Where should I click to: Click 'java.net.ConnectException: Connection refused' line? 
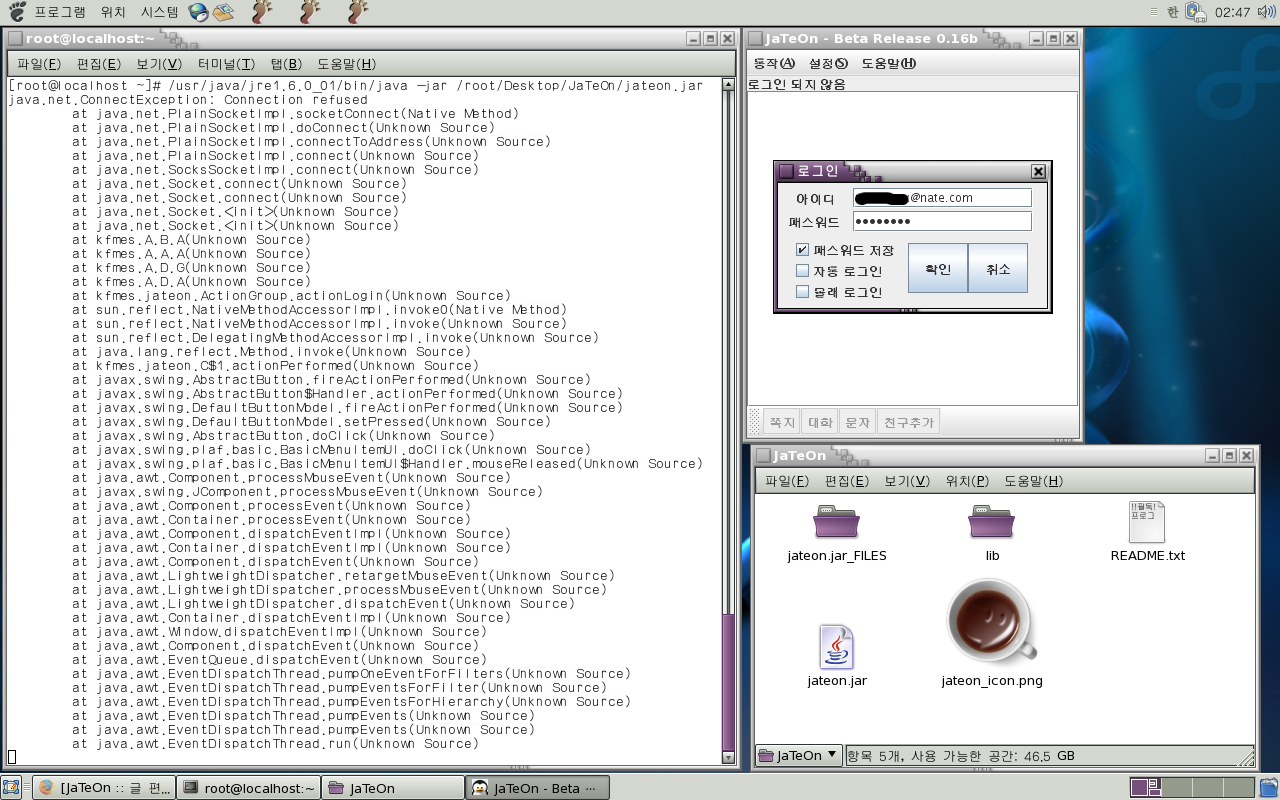[x=188, y=100]
